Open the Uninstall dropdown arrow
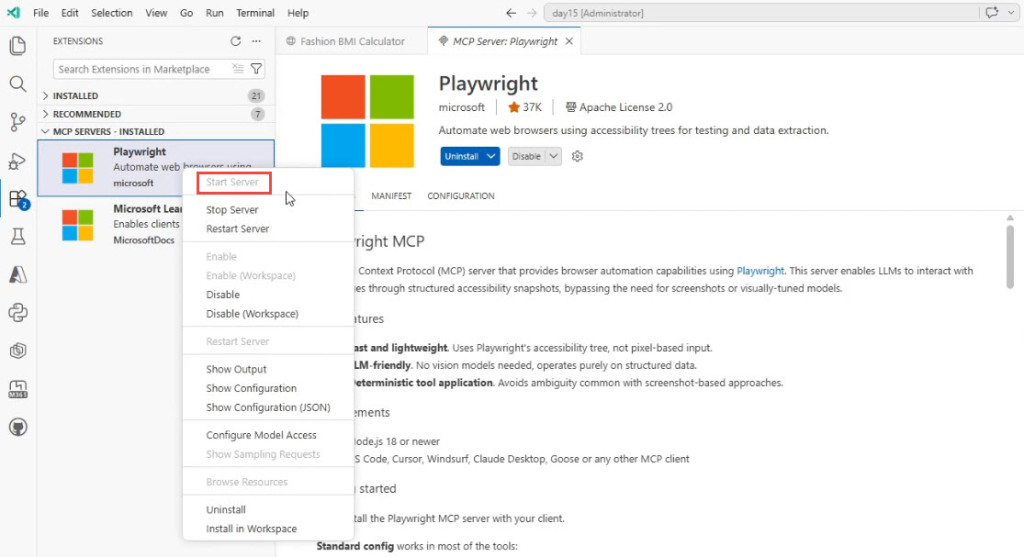The width and height of the screenshot is (1024, 557). (491, 156)
